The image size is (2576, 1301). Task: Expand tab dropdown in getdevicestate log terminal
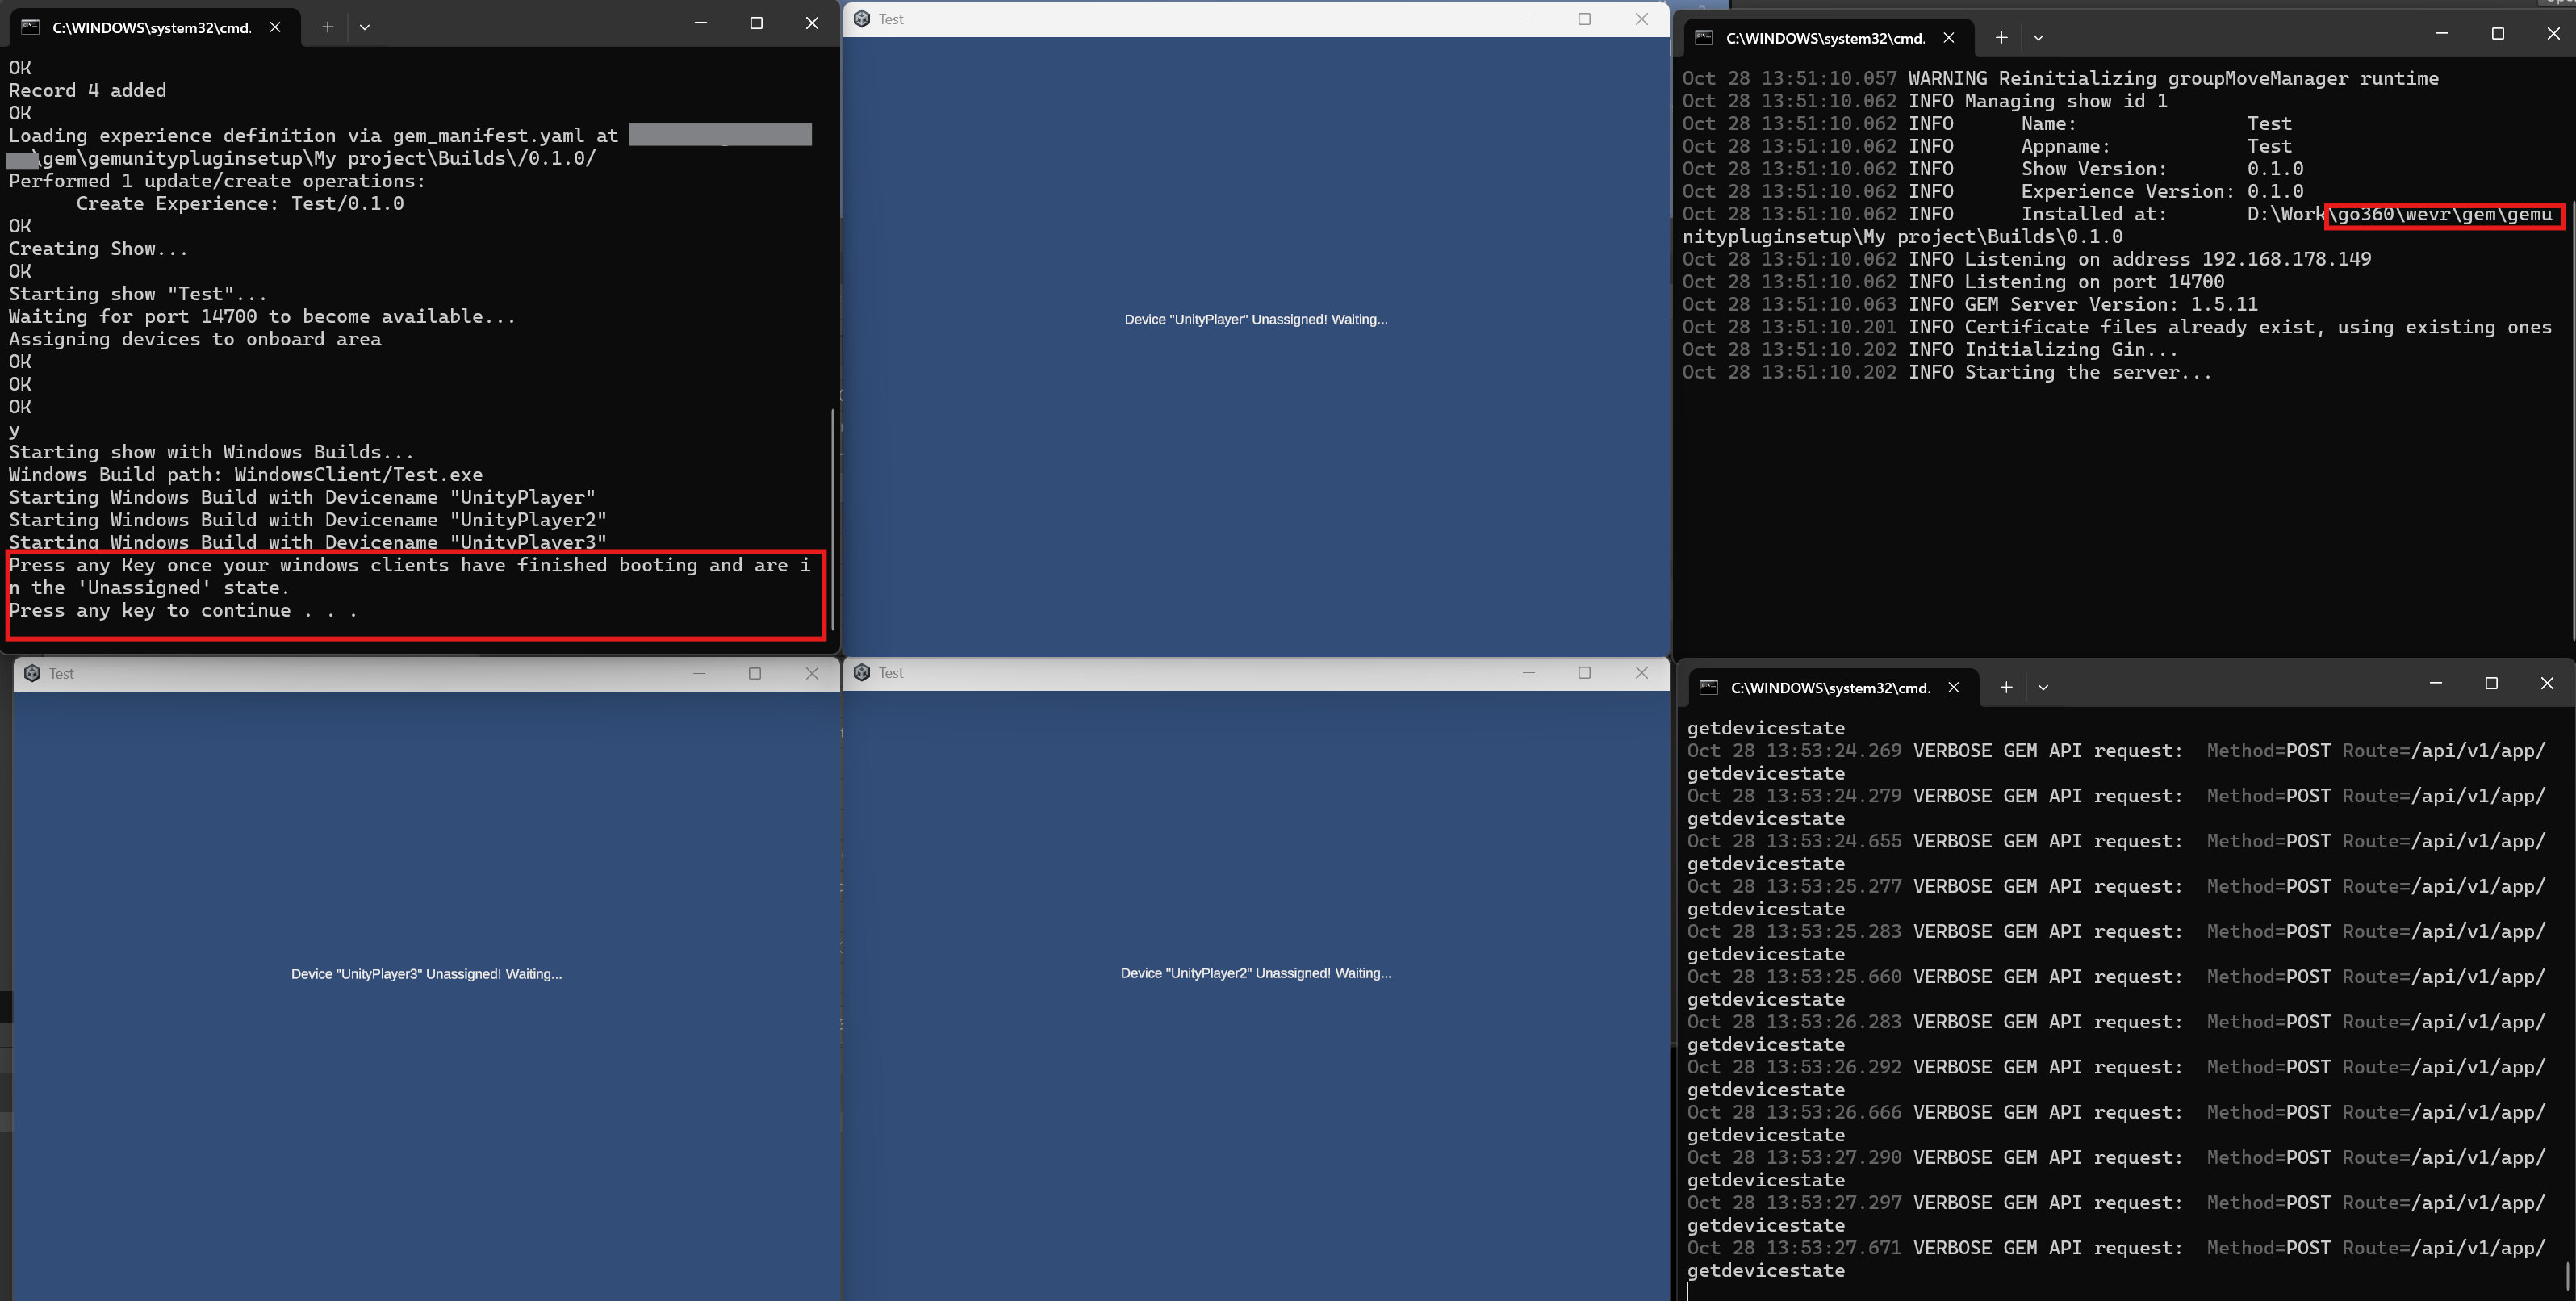point(2043,687)
